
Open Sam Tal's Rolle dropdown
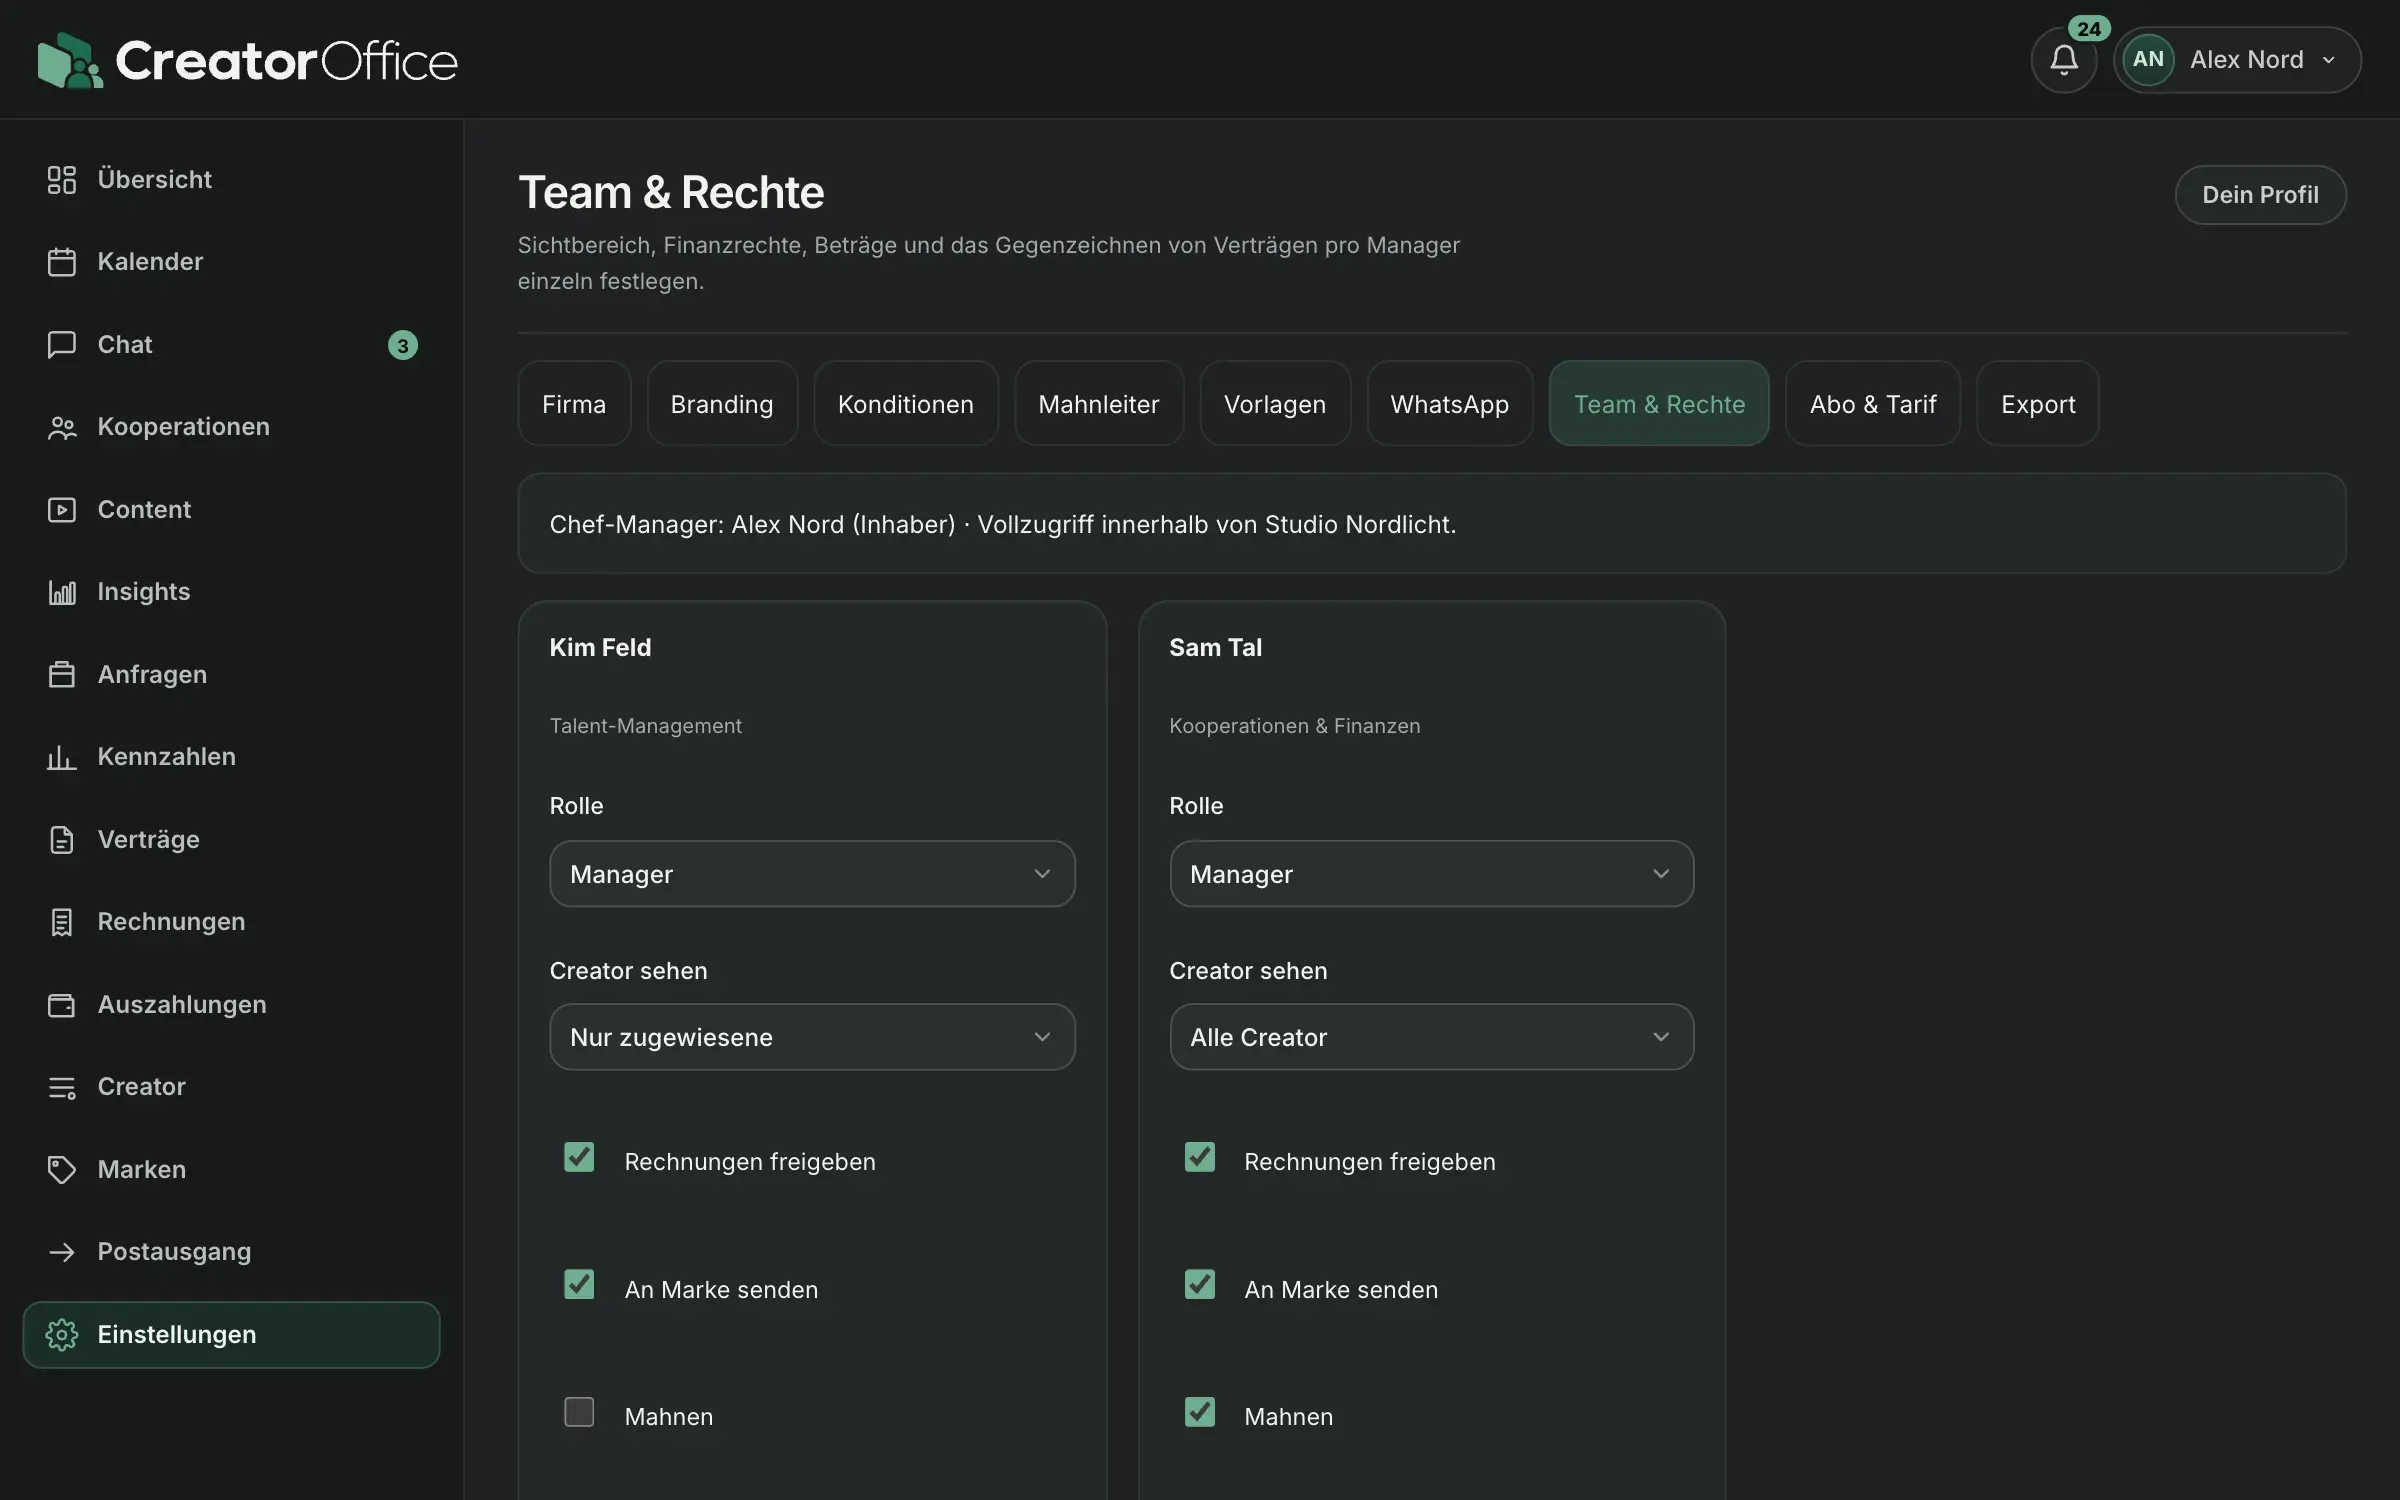pos(1432,874)
